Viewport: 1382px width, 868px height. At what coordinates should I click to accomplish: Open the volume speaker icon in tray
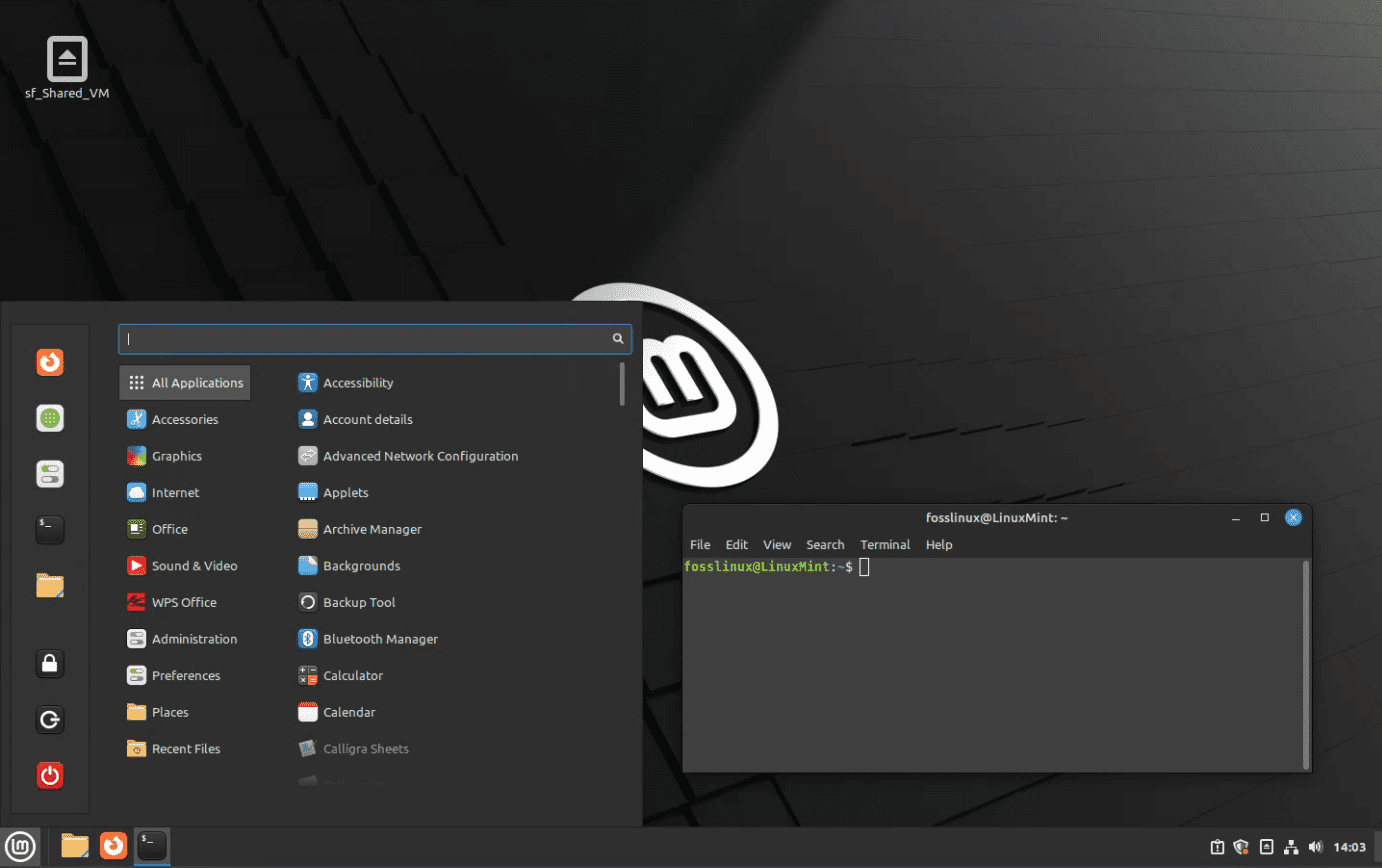tap(1315, 847)
